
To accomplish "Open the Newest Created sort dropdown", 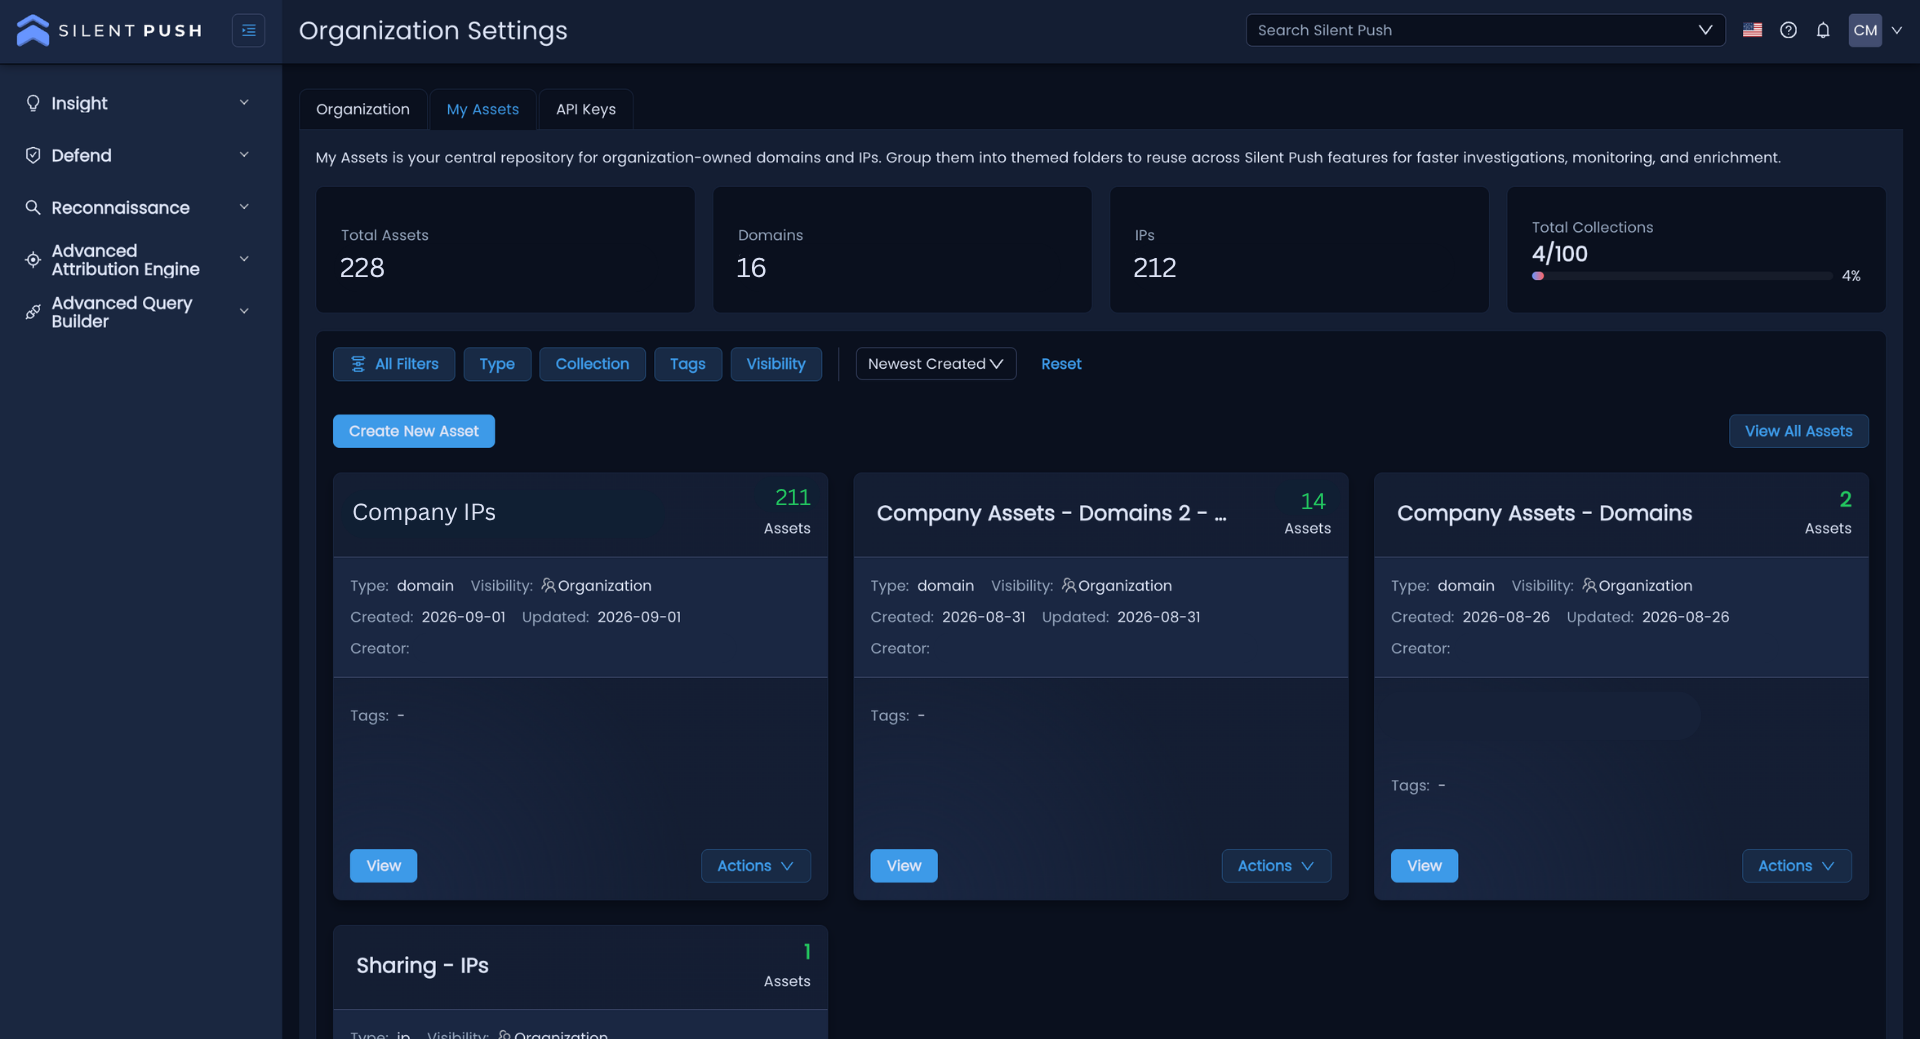I will click(936, 364).
